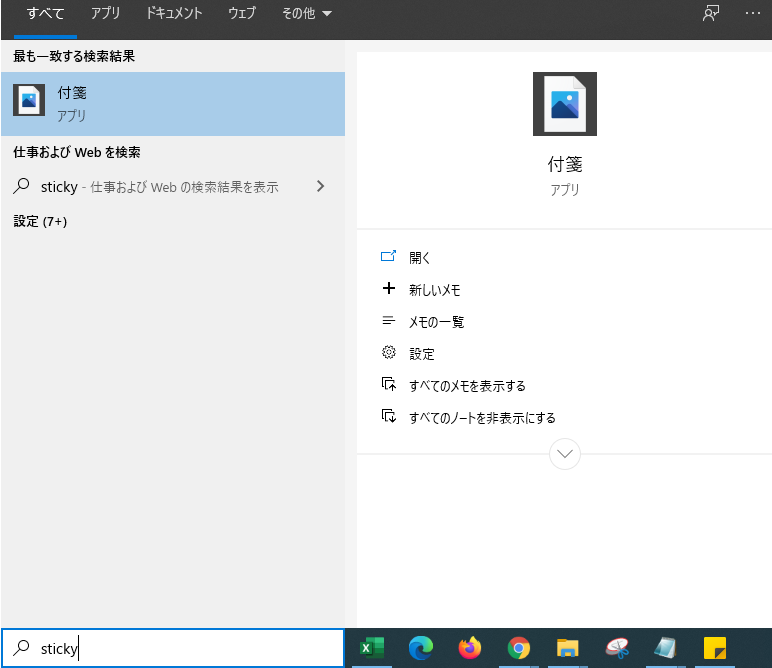
Task: Open the feedback person icon in header
Action: point(711,13)
